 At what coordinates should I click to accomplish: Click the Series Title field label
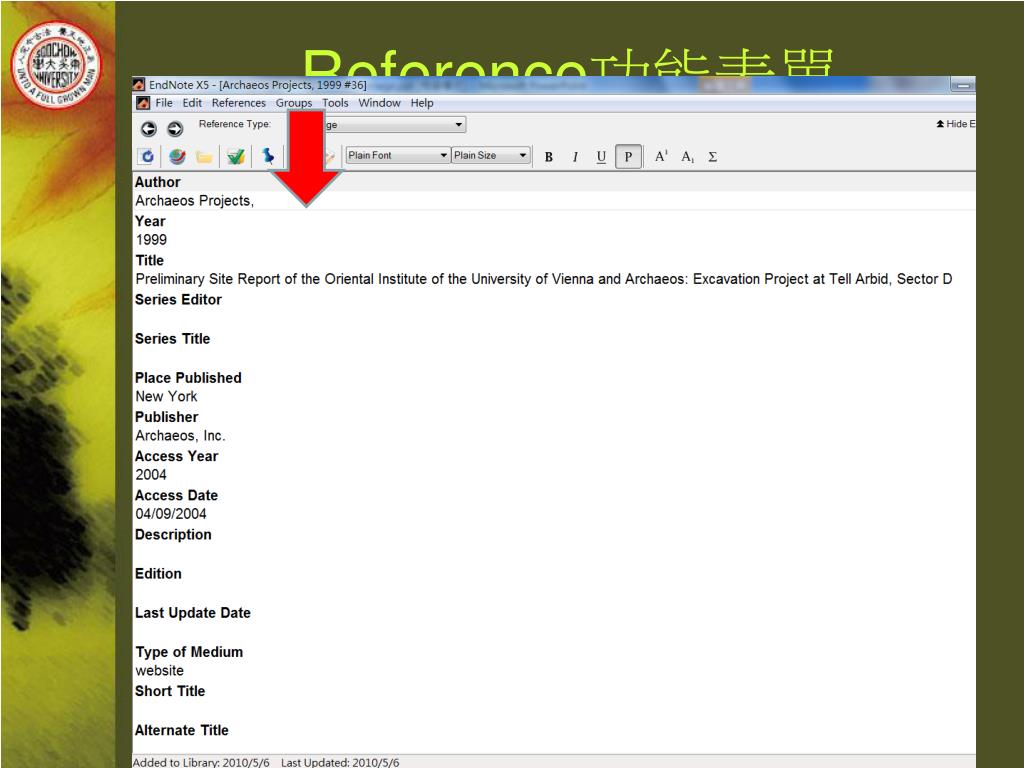[x=172, y=339]
